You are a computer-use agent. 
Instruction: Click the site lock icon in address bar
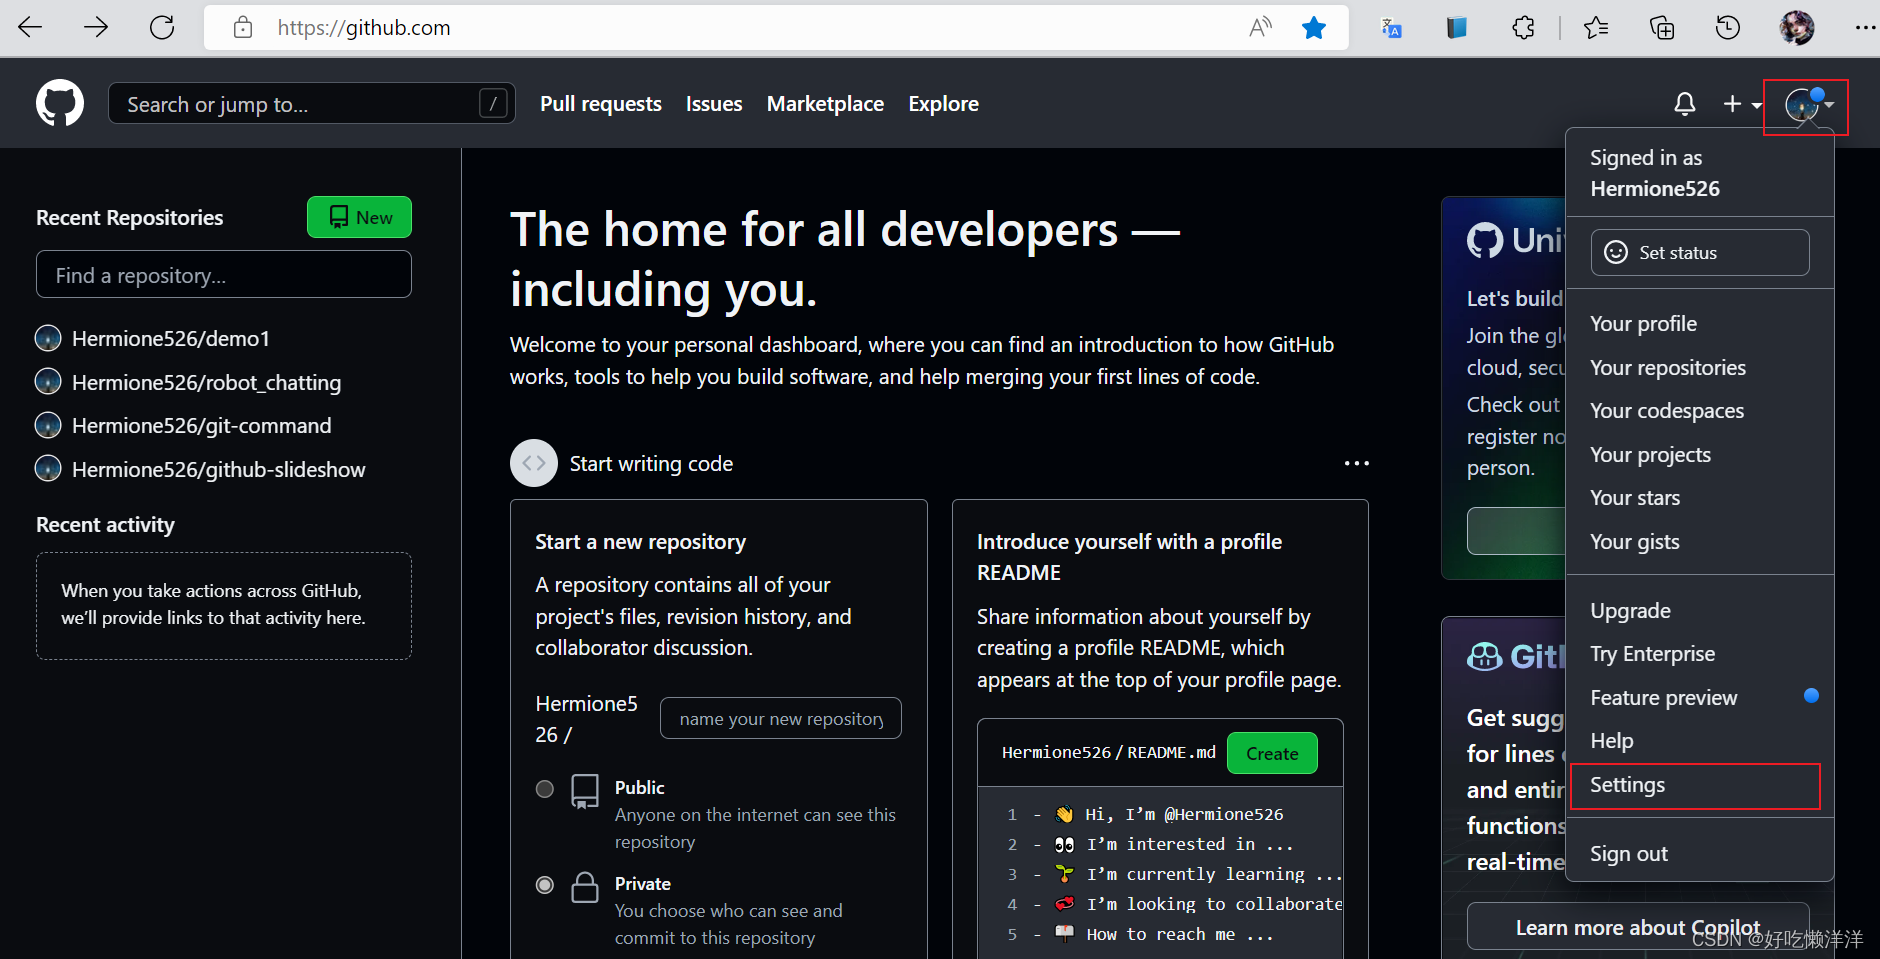(243, 27)
